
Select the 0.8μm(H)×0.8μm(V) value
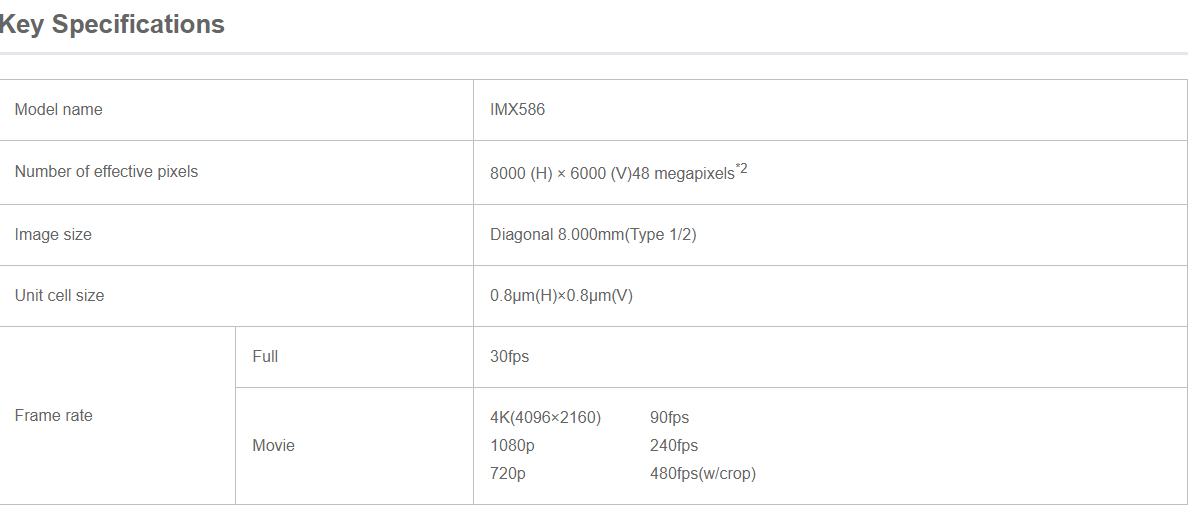(x=561, y=296)
